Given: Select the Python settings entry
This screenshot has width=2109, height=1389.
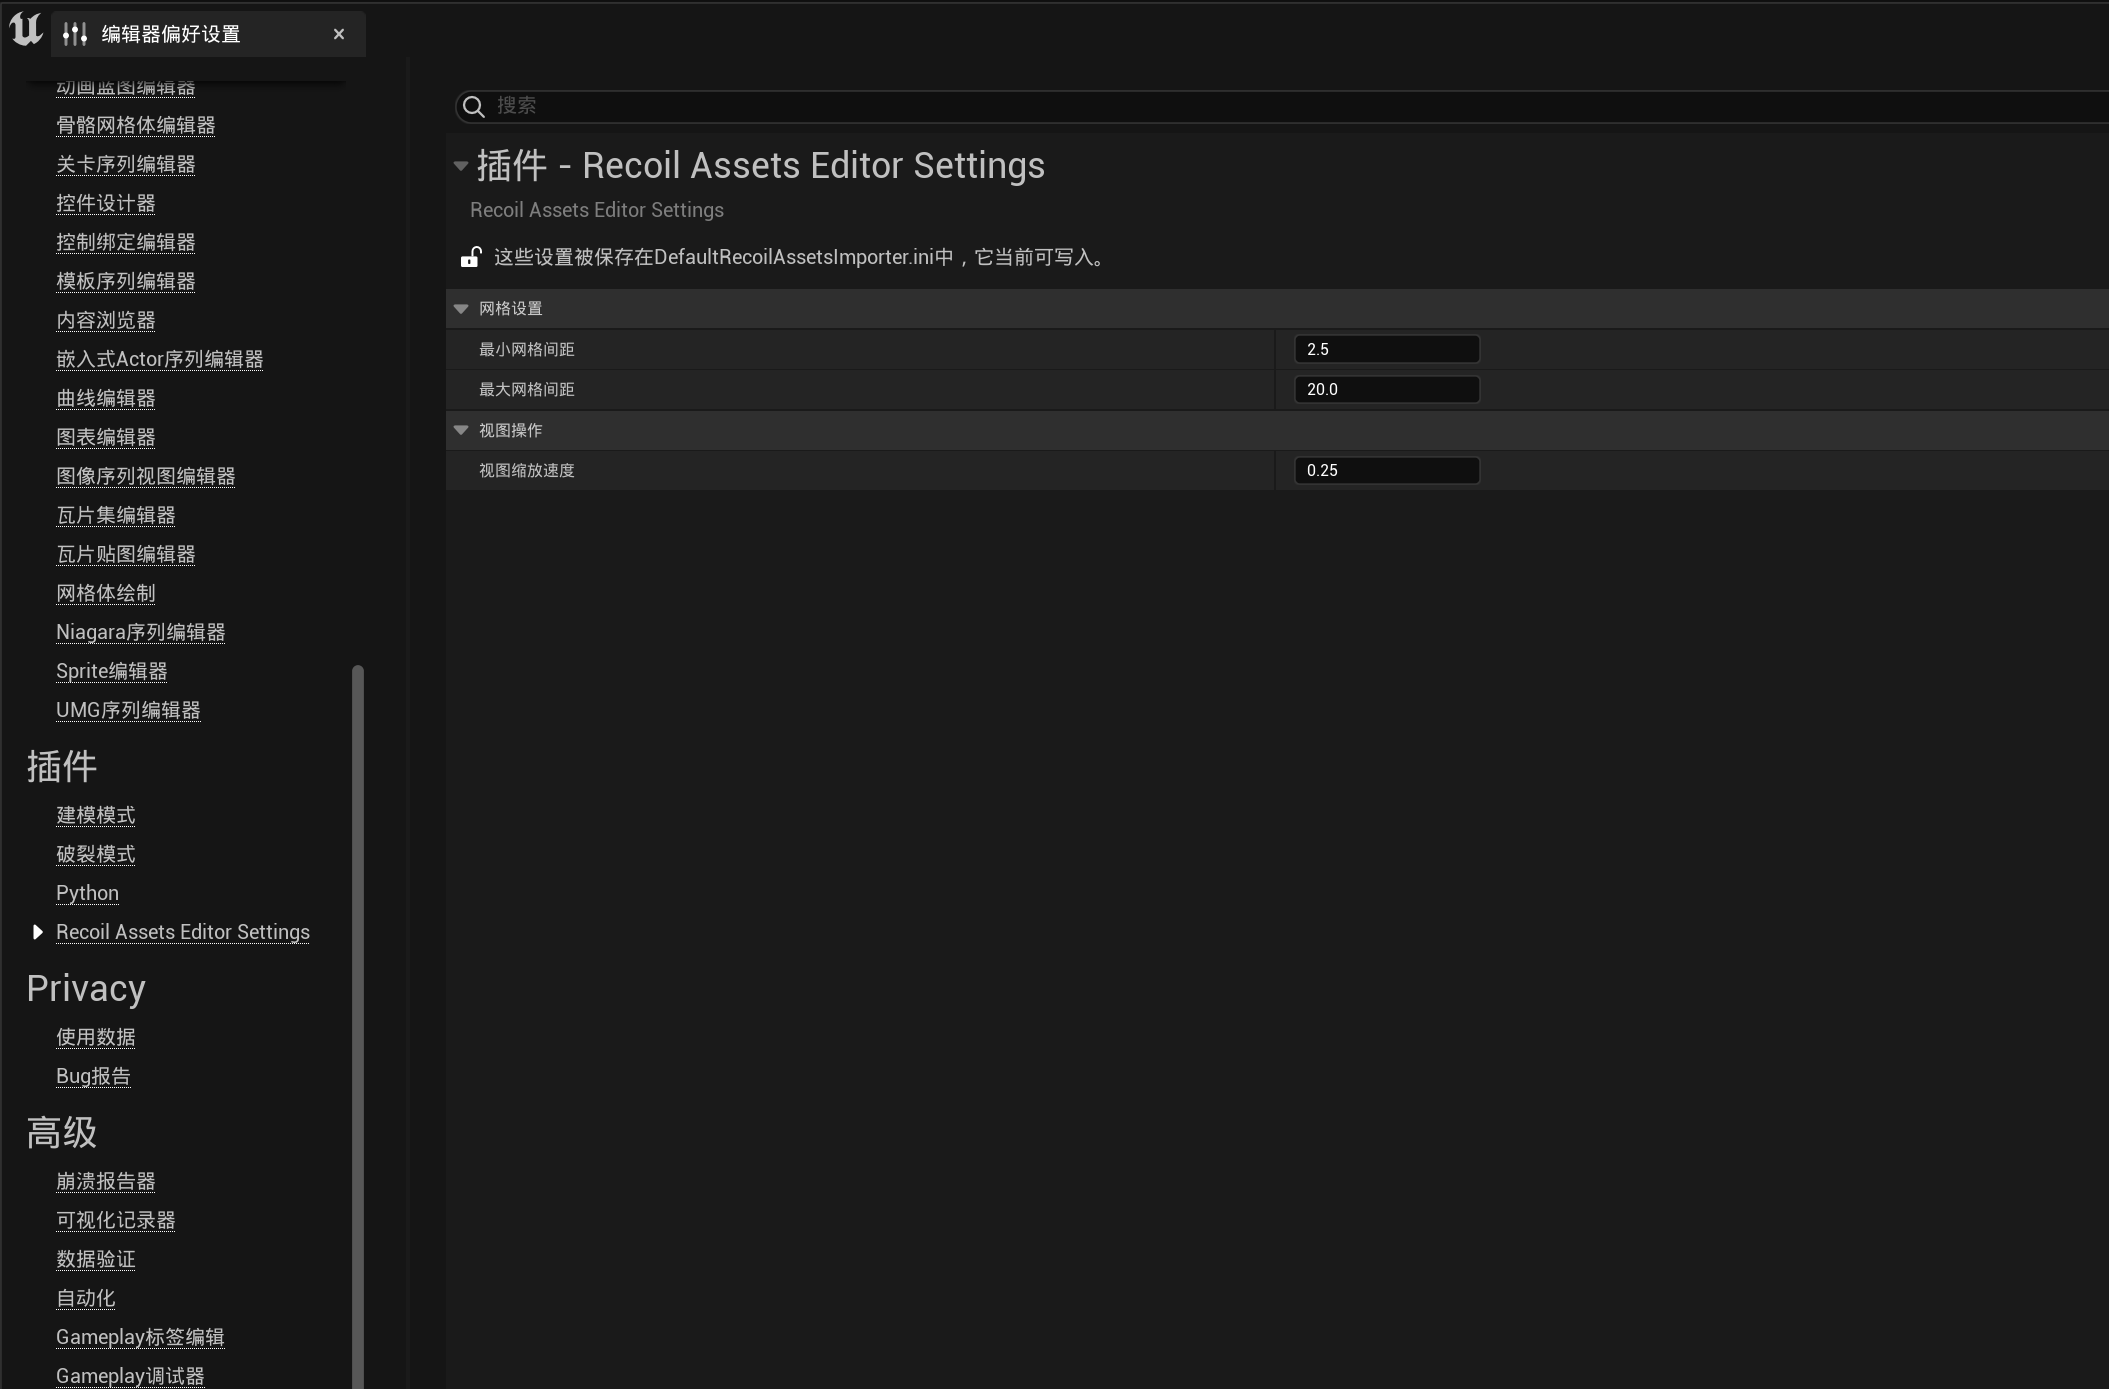Looking at the screenshot, I should coord(87,892).
